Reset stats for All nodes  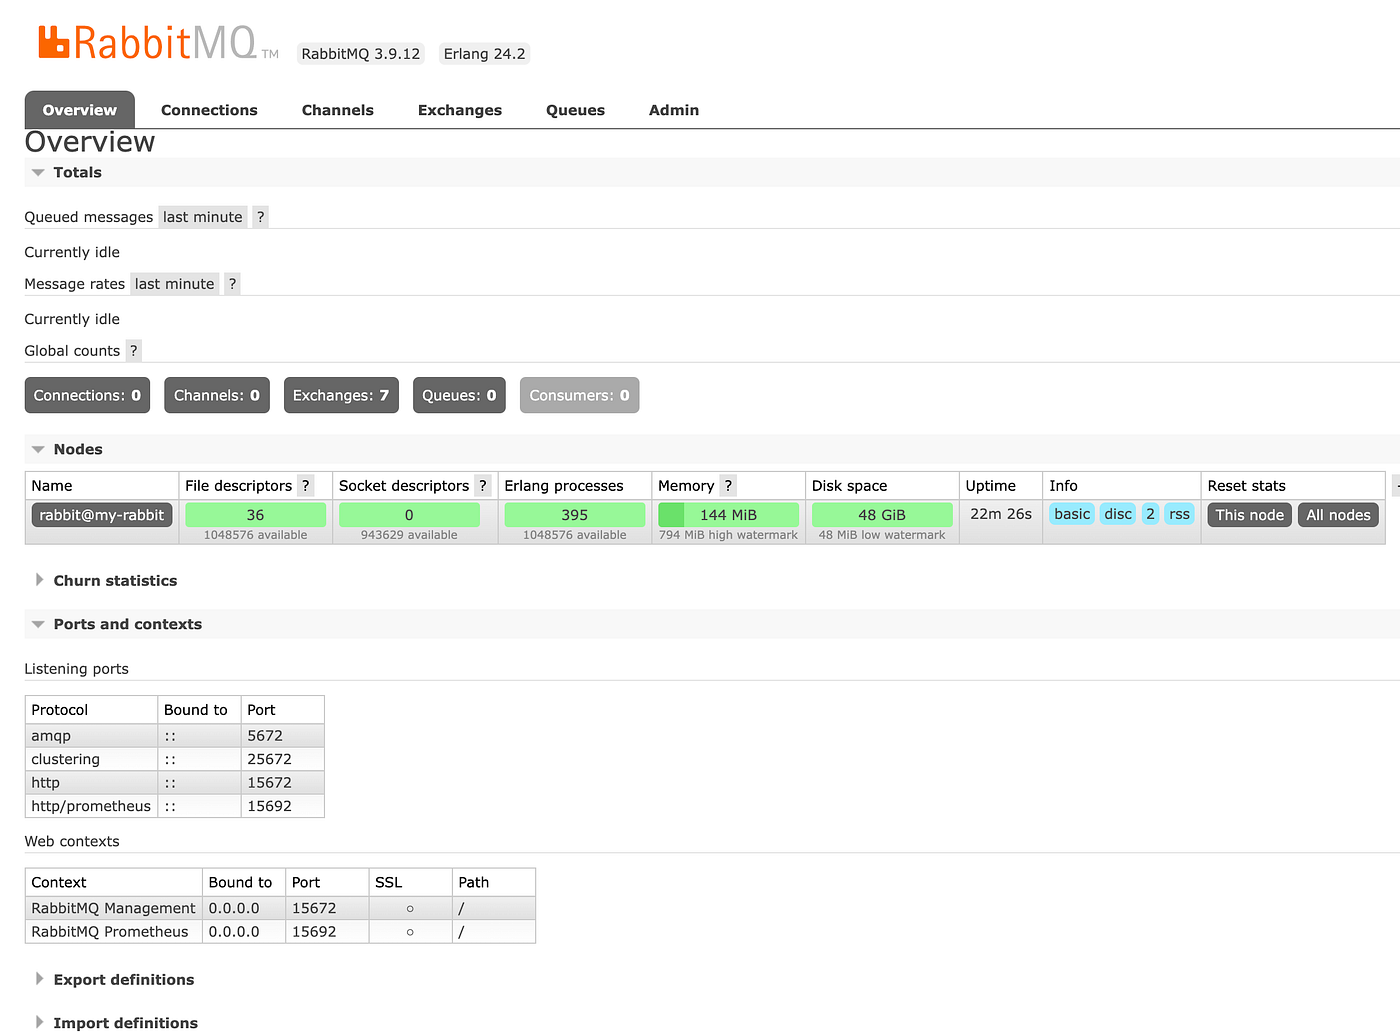1338,514
